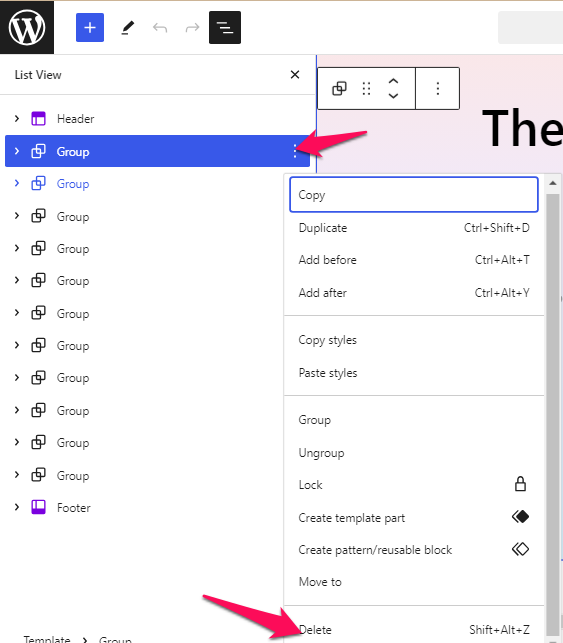
Task: Click the Group block type icon in toolbar
Action: (339, 89)
